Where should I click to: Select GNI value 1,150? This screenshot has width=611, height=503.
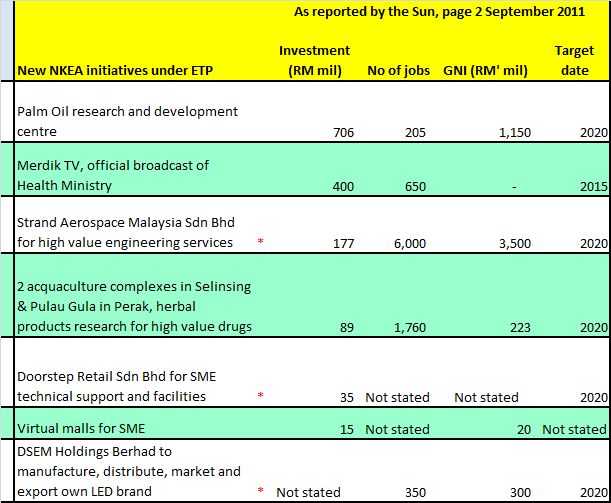515,132
